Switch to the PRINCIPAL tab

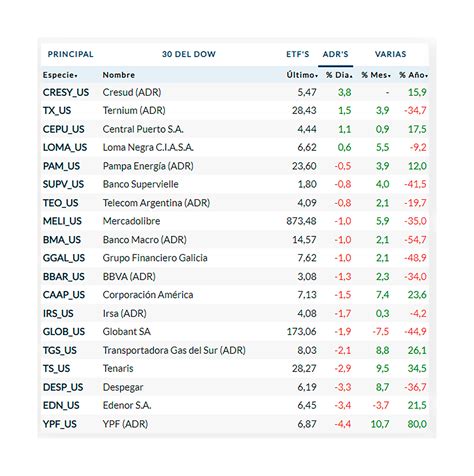tap(70, 54)
